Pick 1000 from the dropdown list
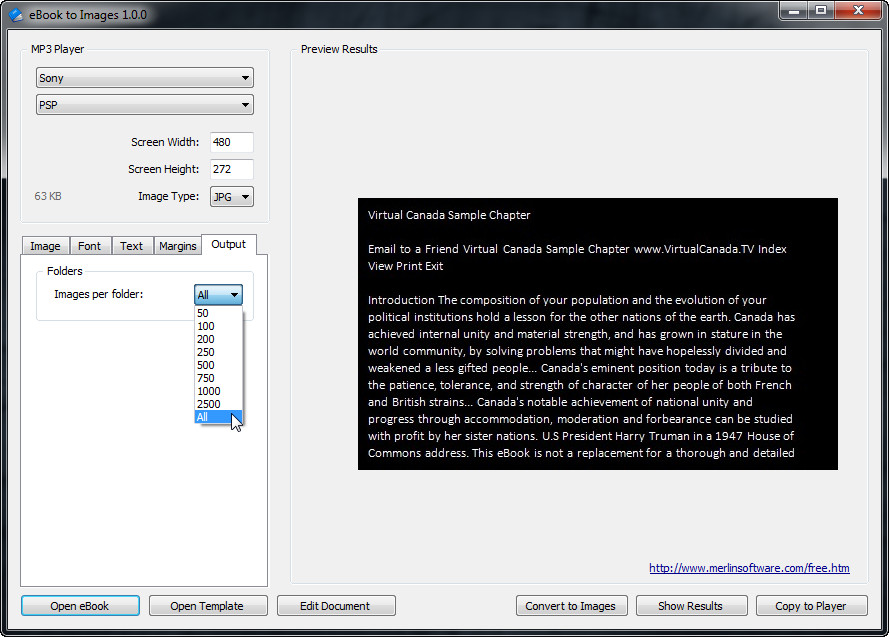 pyautogui.click(x=218, y=392)
